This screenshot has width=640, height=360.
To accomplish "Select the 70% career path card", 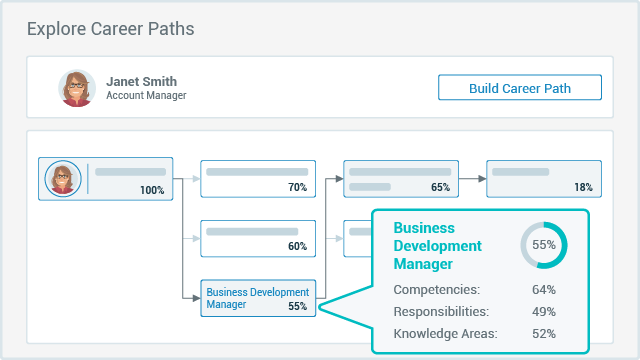I will coord(258,179).
